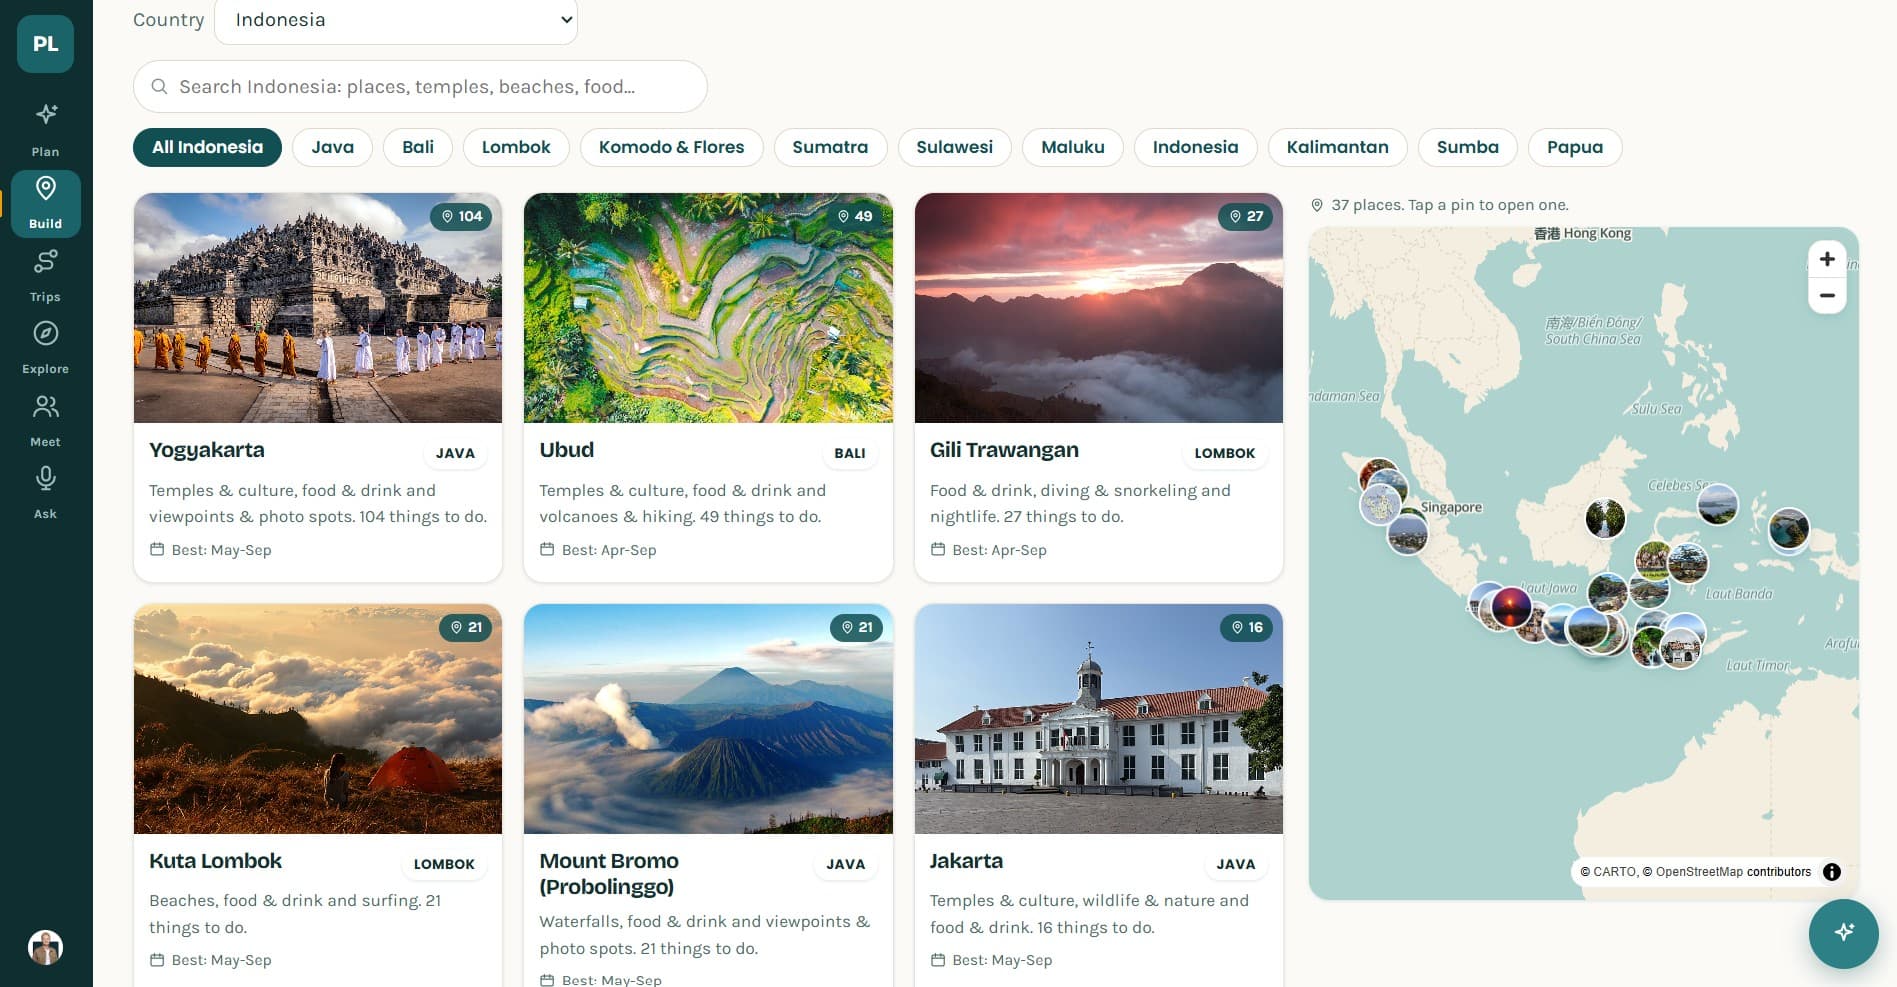Open the Kuta Lombok card image
The height and width of the screenshot is (987, 1897).
pyautogui.click(x=318, y=719)
